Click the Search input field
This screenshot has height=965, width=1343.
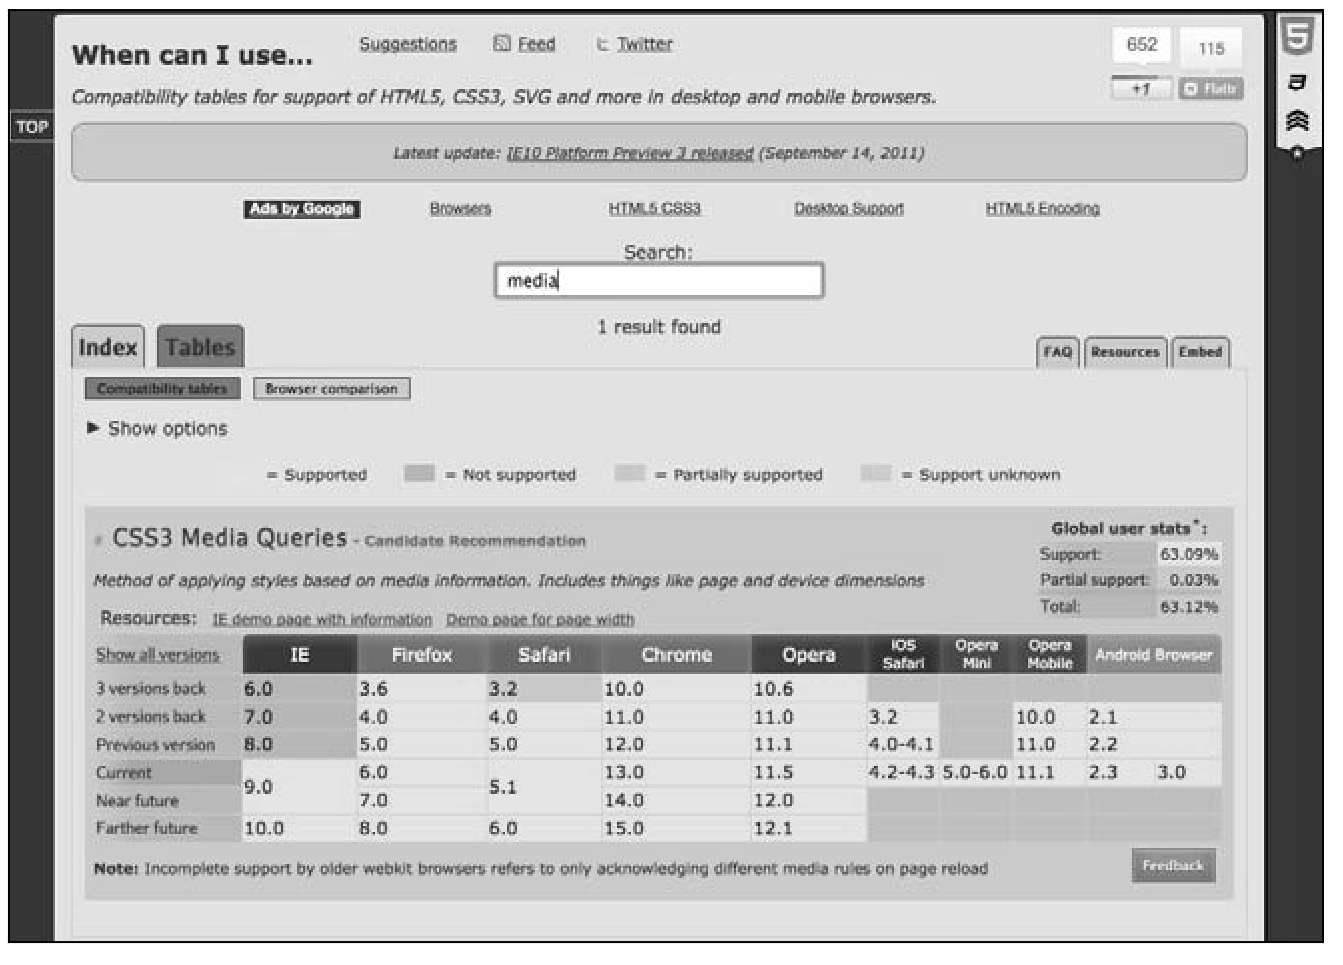(659, 281)
